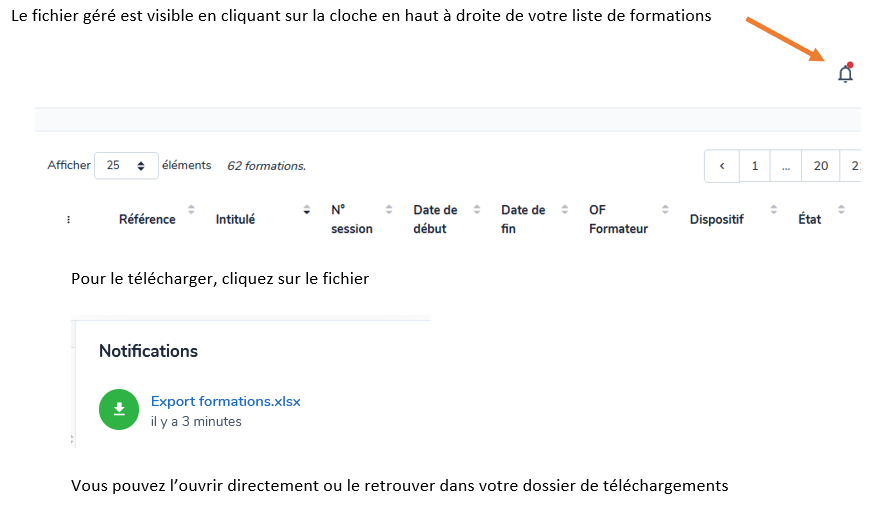Screen dimensions: 882x514
Task: Click the pagination ellipsis button
Action: click(x=786, y=166)
